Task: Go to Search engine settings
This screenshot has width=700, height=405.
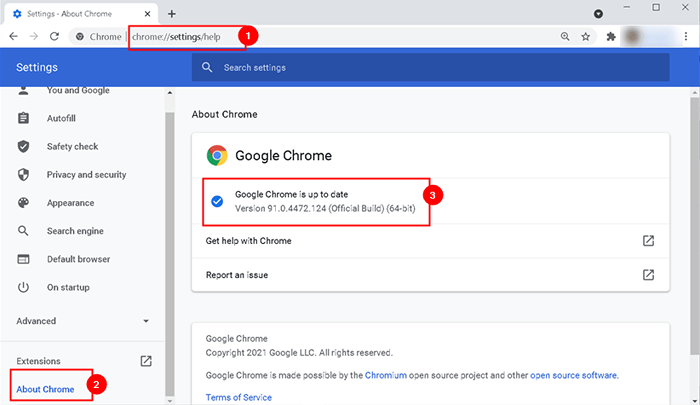Action: click(x=76, y=231)
